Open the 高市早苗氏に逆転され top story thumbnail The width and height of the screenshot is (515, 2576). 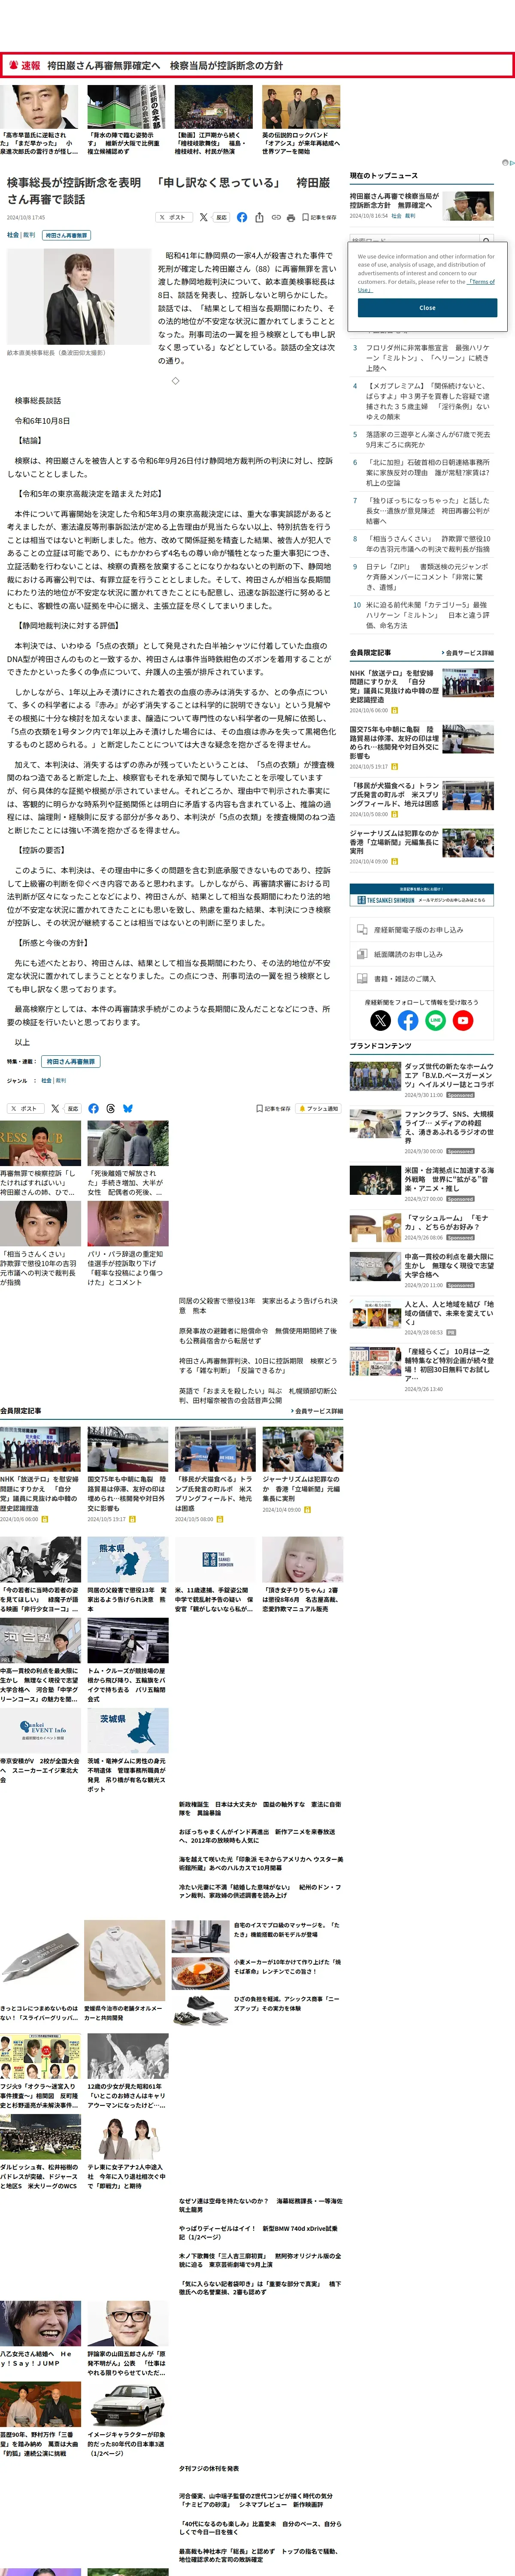(39, 107)
